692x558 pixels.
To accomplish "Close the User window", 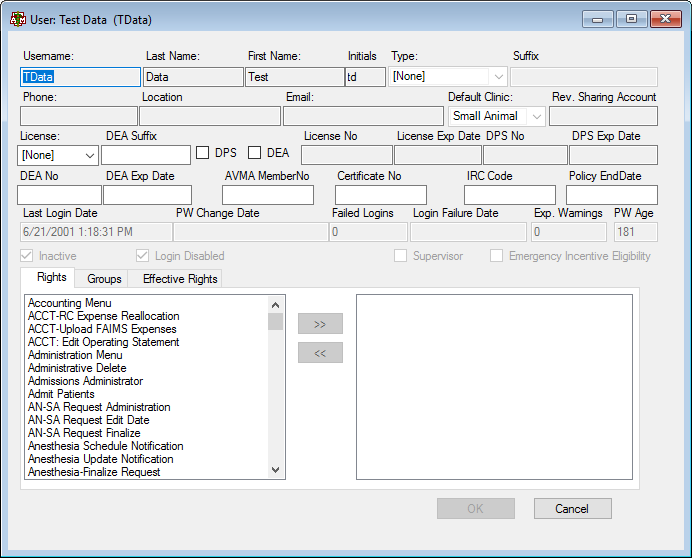I will (x=666, y=19).
